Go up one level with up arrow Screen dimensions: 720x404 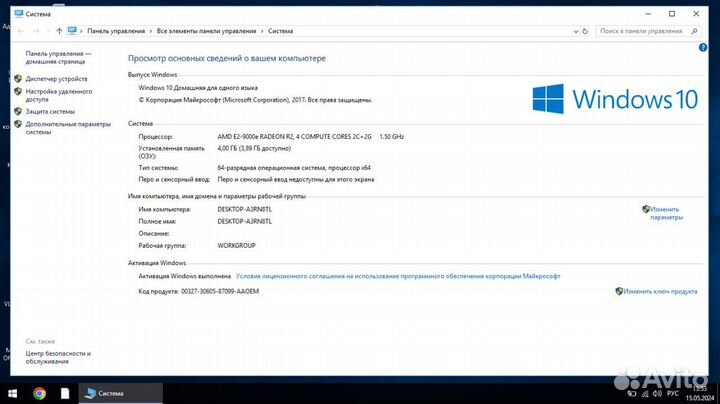59,31
